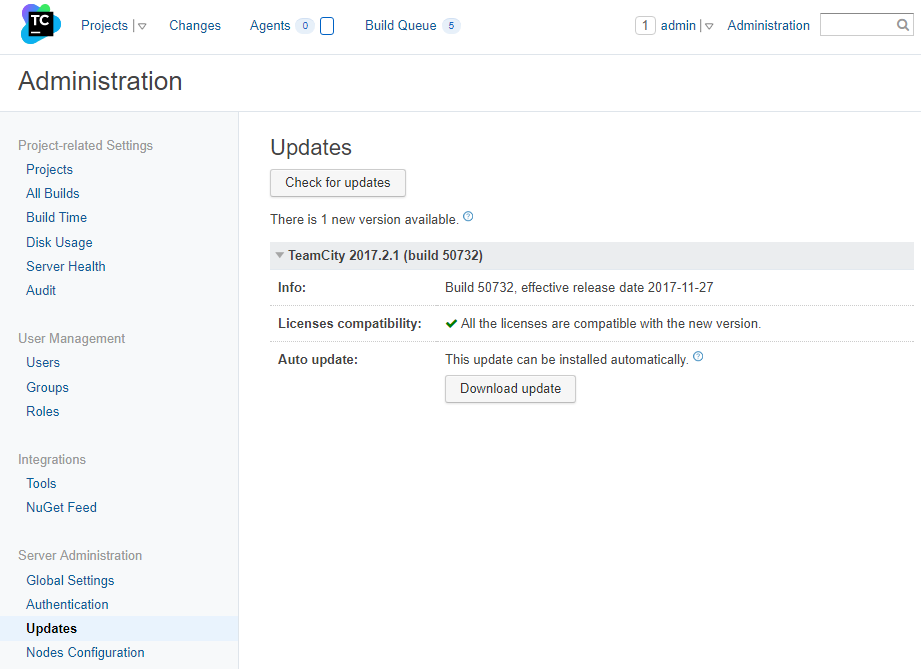Click text 'Build 50732, effective release date 2017-11-27'
The height and width of the screenshot is (669, 921).
click(579, 287)
